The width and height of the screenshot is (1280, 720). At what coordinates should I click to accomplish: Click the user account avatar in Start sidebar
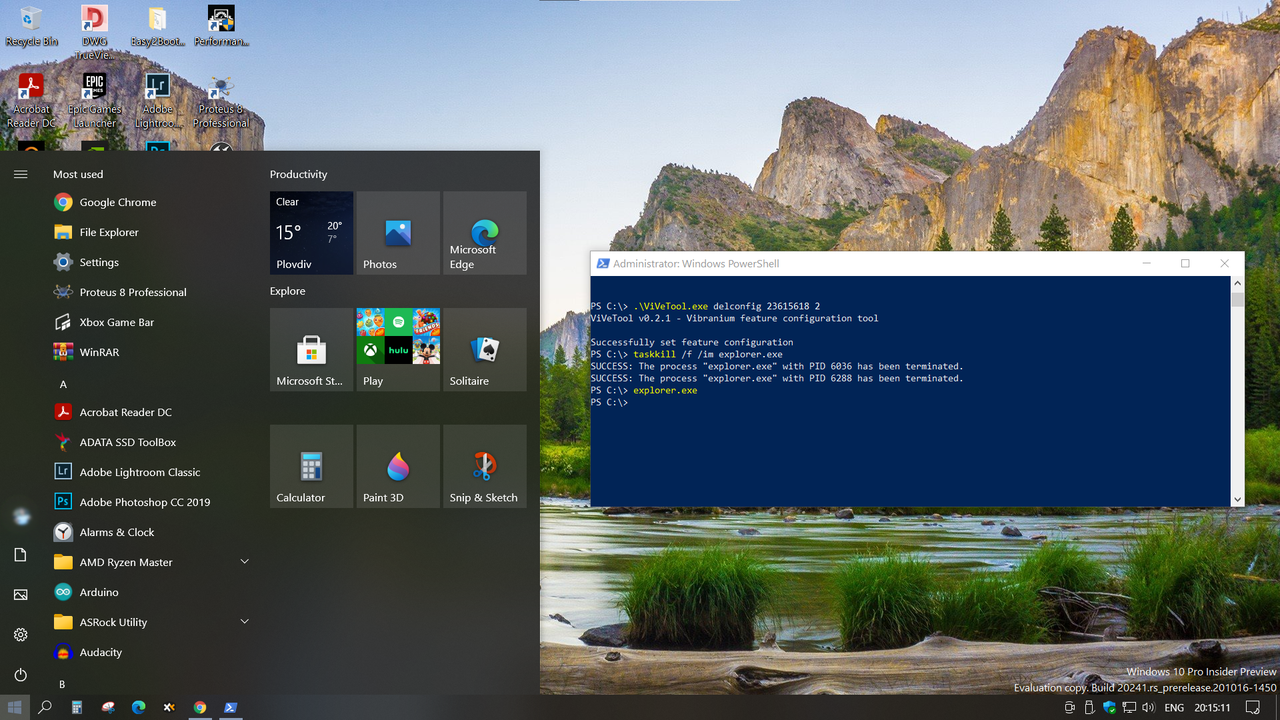click(20, 515)
